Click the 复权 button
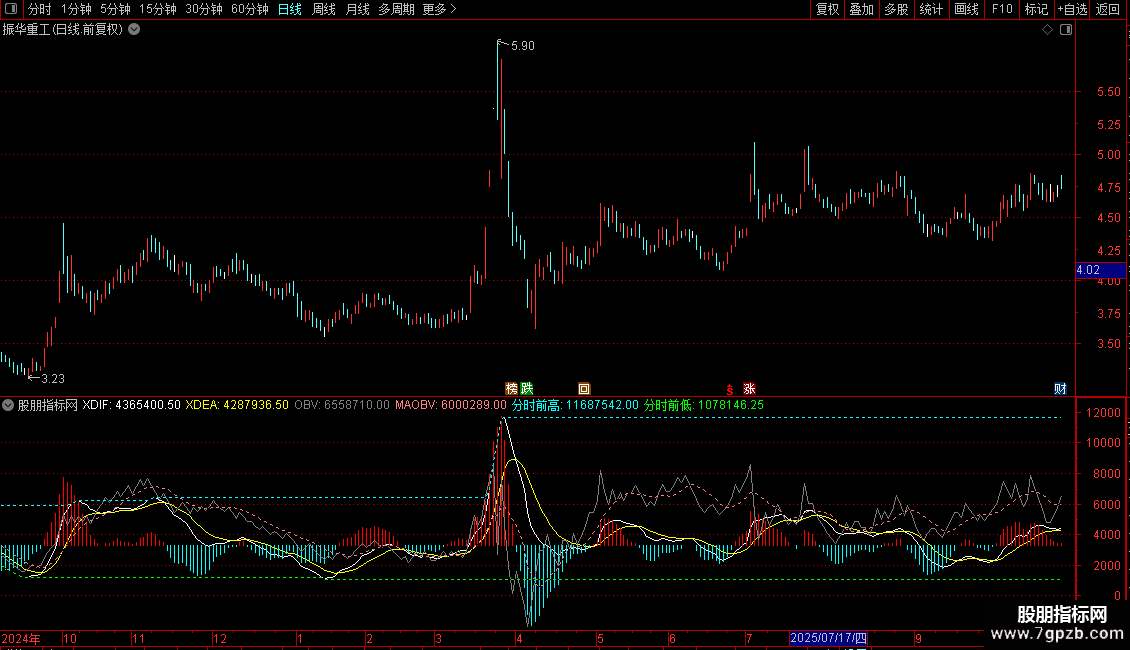Viewport: 1130px width, 650px height. click(827, 9)
